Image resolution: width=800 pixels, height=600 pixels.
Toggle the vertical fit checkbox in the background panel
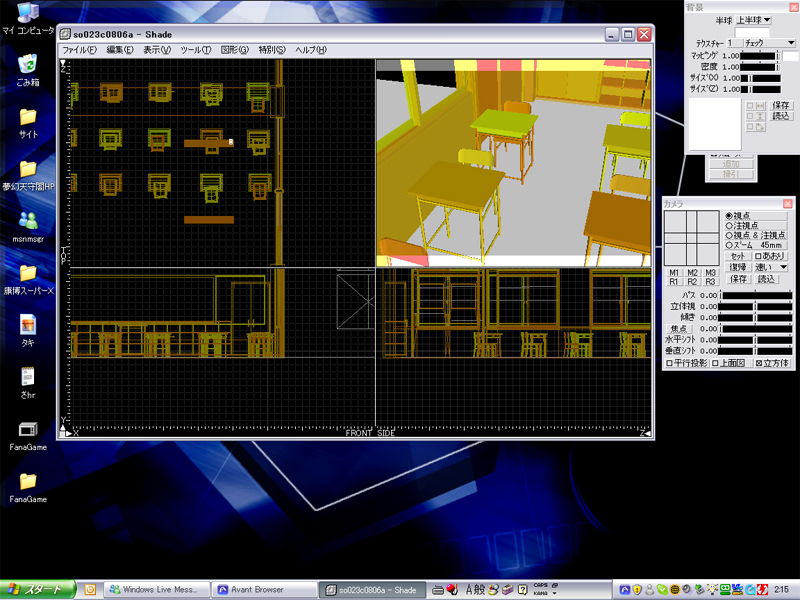click(x=756, y=116)
